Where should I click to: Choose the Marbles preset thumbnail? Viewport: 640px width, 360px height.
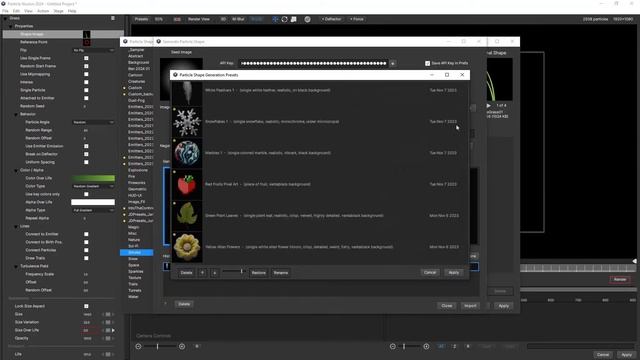(187, 153)
